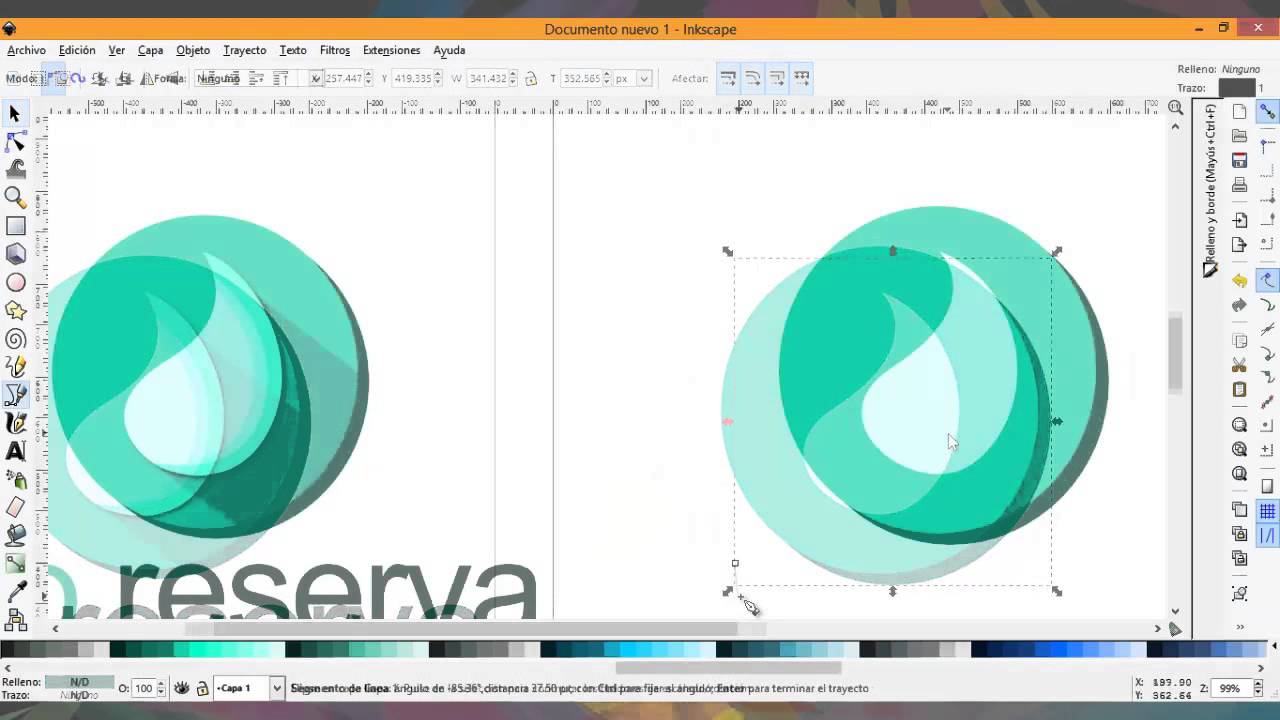Select the 3D box tool
Viewport: 1280px width, 720px height.
pyautogui.click(x=15, y=255)
